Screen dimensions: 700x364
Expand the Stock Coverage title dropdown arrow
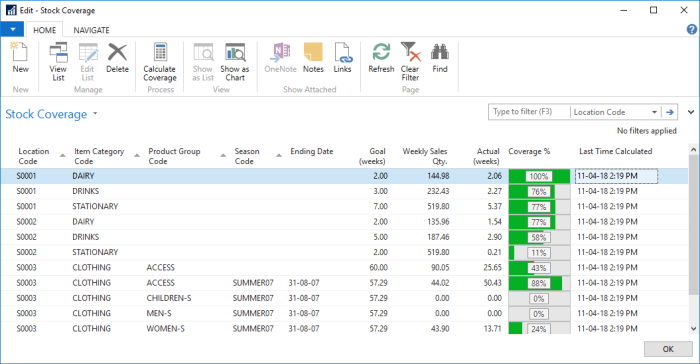pos(95,114)
